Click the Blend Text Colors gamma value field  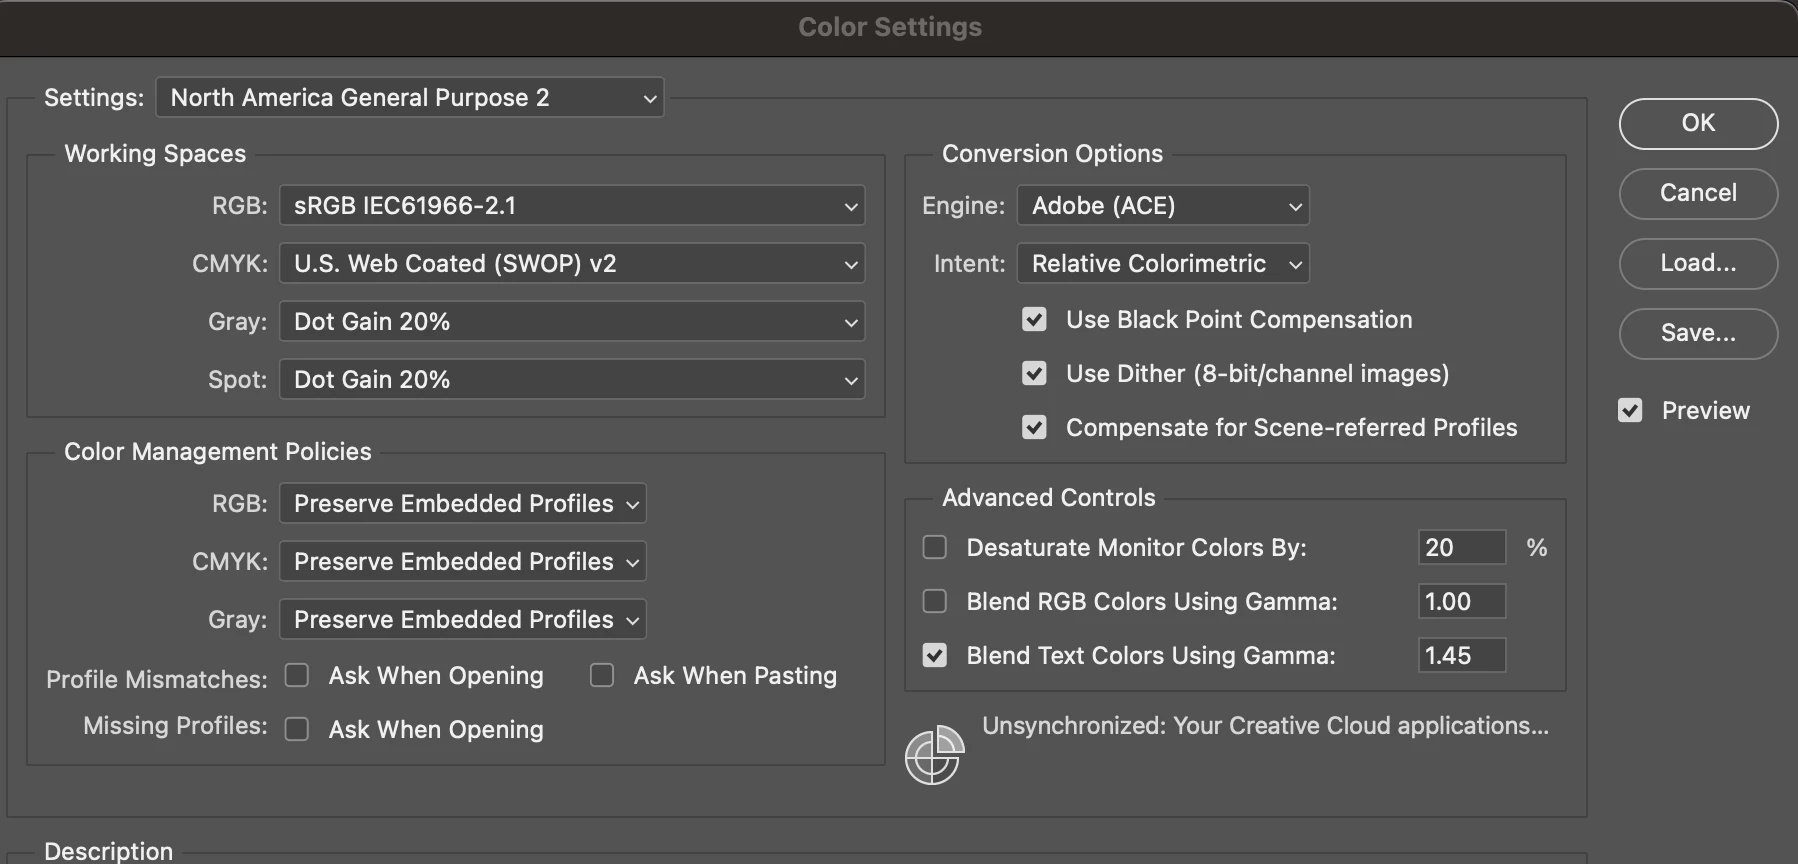1461,655
